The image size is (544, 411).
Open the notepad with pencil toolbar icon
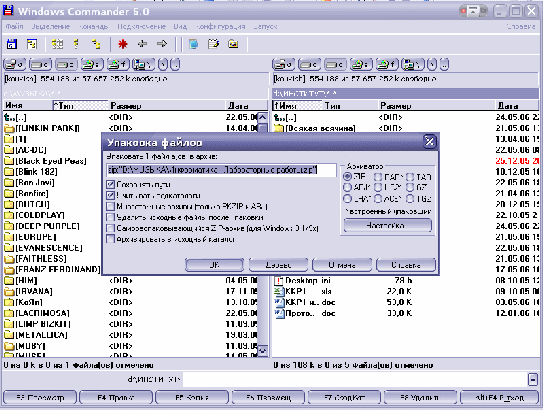point(213,44)
